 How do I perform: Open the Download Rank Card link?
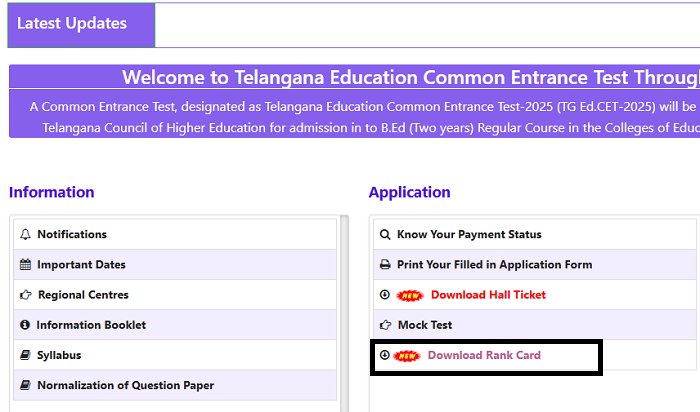pyautogui.click(x=484, y=355)
